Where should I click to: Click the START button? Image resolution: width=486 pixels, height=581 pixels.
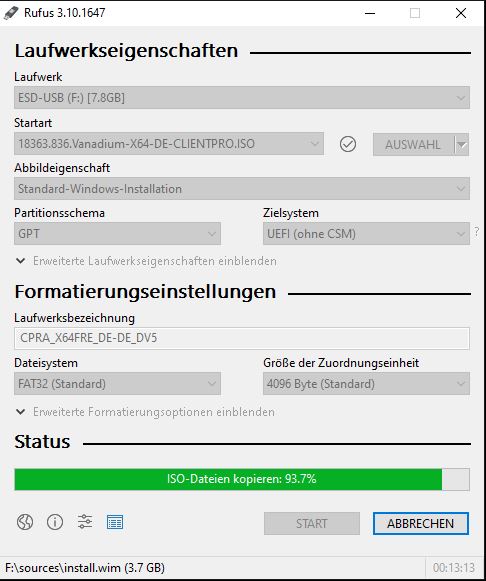[312, 524]
